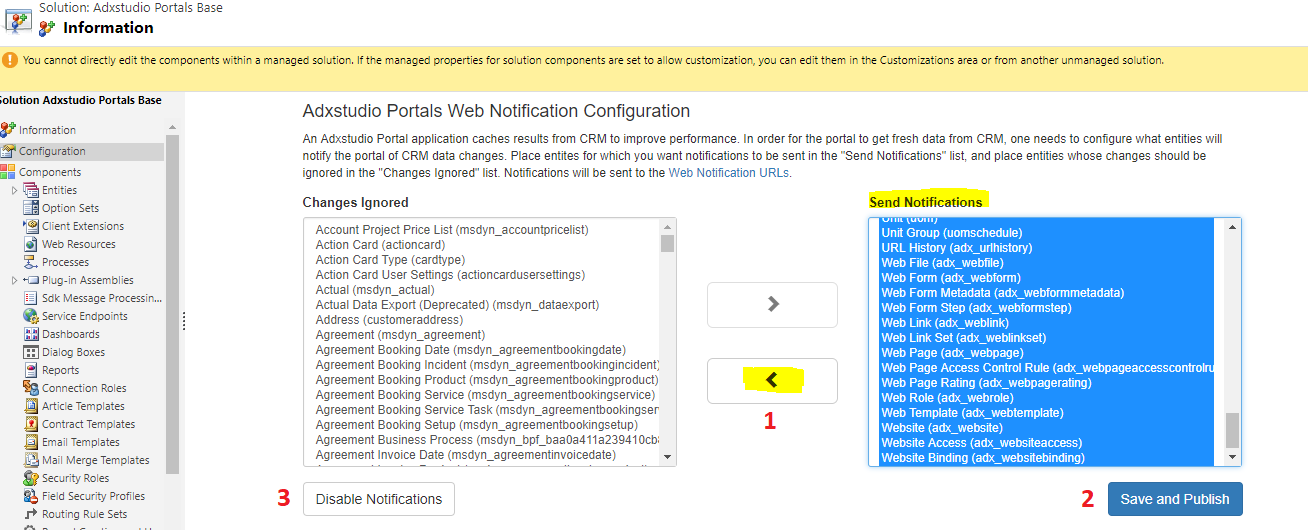
Task: Click the Information icon in the sidebar
Action: (x=8, y=130)
